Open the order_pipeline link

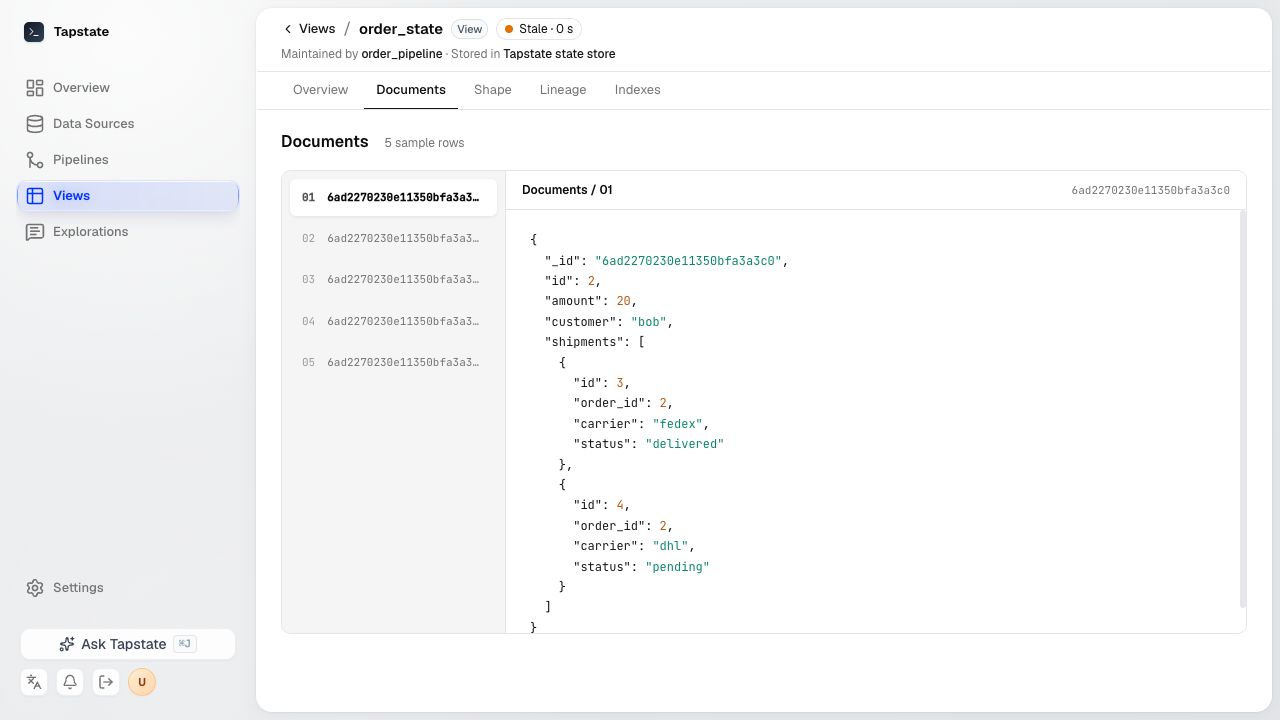pos(401,54)
